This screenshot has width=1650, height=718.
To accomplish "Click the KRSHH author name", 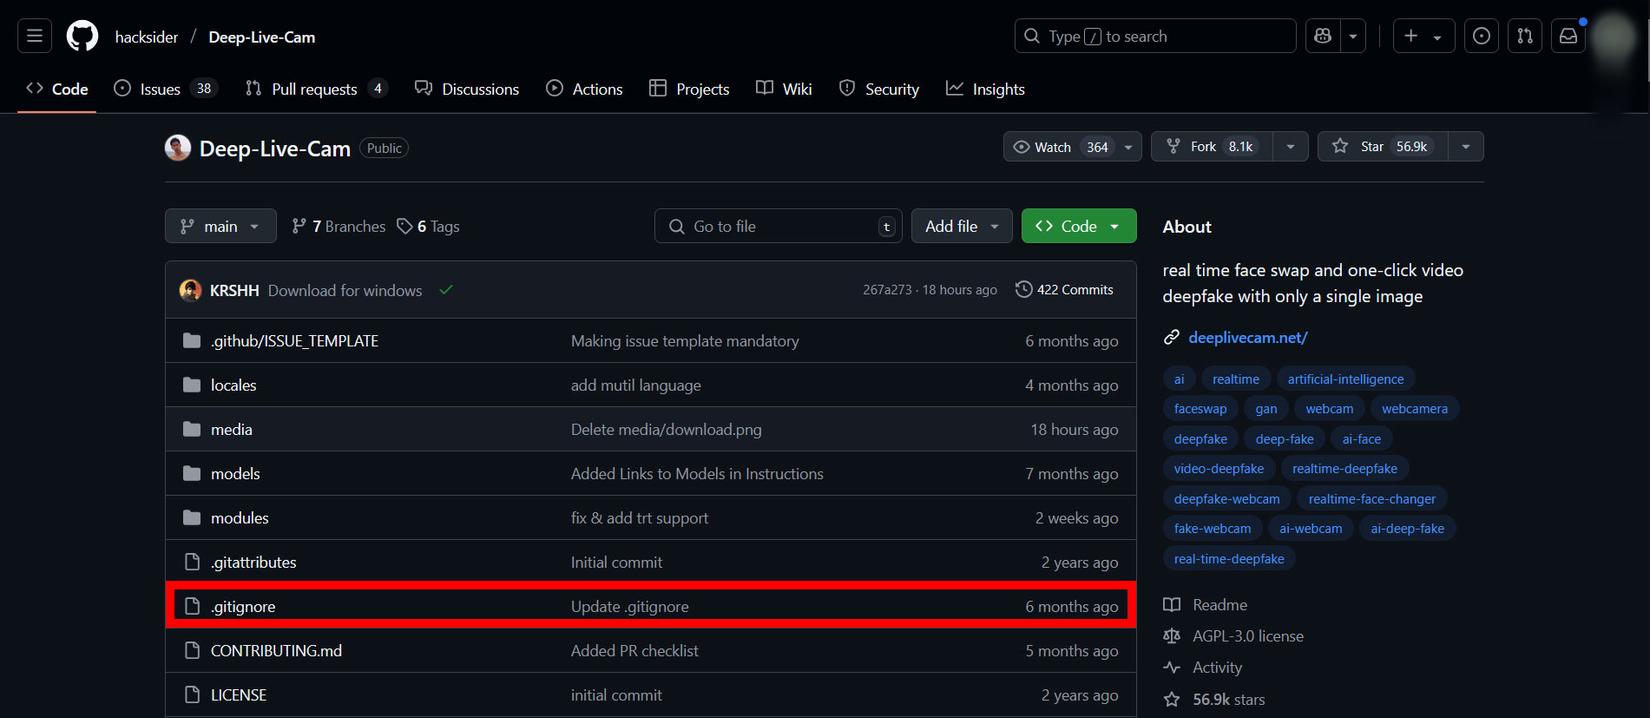I will tap(234, 290).
